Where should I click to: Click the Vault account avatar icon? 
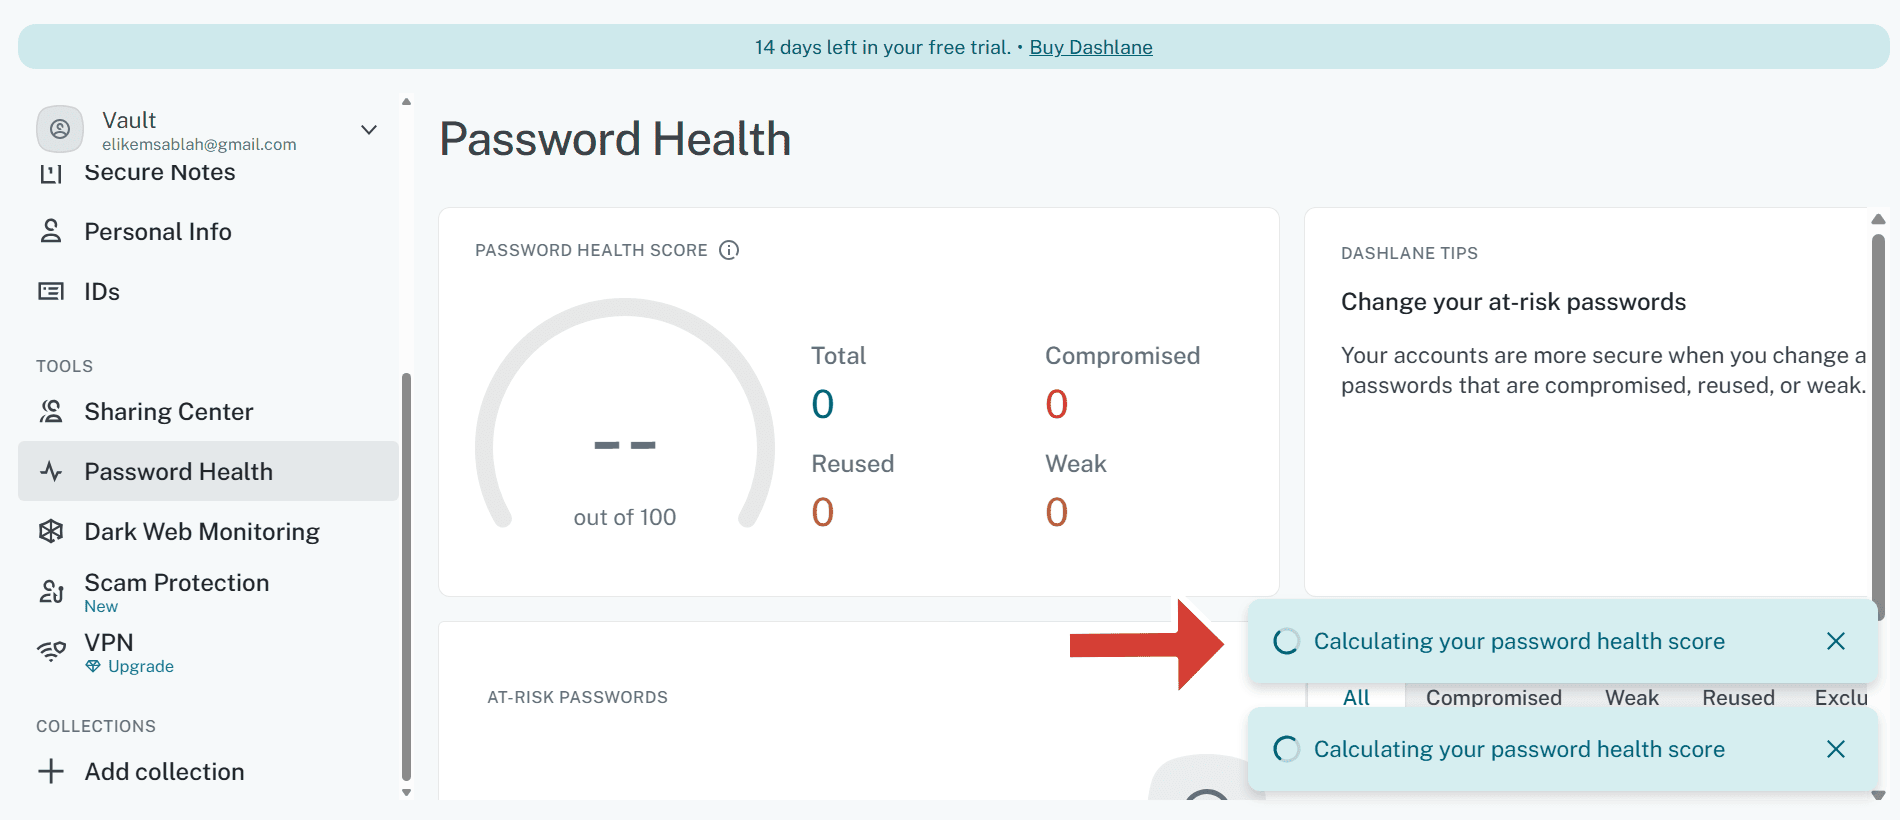coord(60,130)
